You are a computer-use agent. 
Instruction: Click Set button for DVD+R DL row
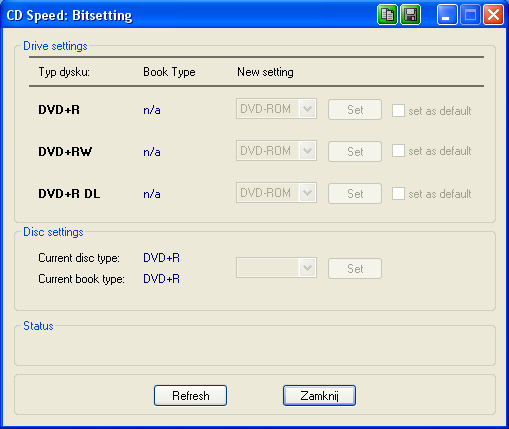click(x=355, y=194)
